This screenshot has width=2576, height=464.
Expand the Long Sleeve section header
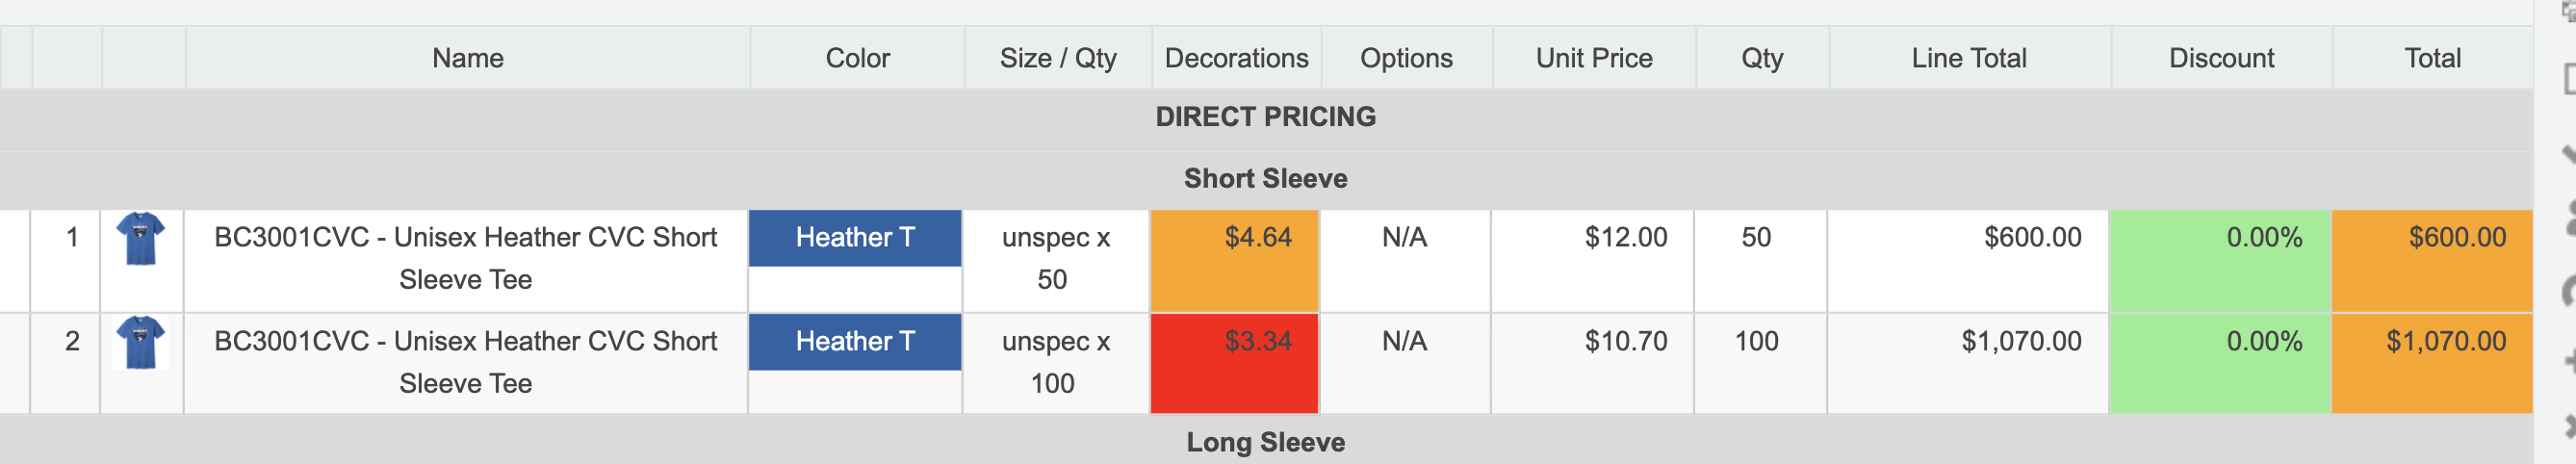[x=1265, y=442]
